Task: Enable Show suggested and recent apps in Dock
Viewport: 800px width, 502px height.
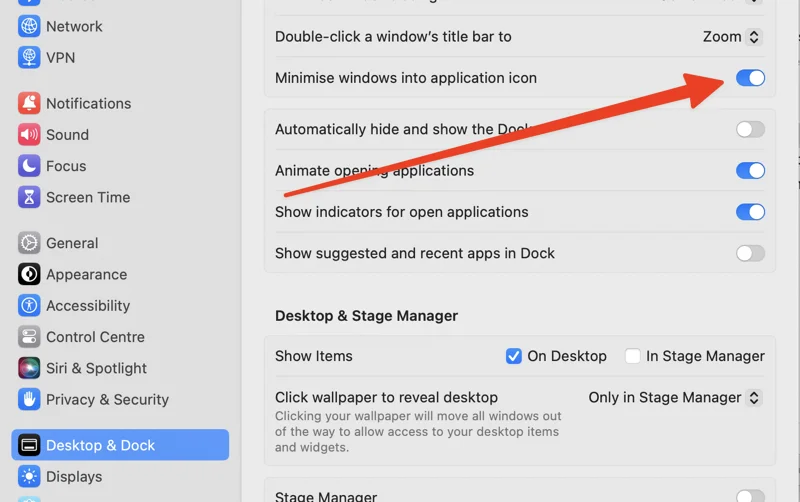Action: pos(750,253)
